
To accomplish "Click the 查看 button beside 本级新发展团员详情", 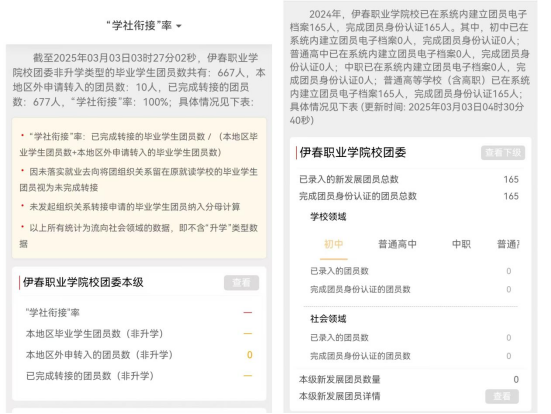I will [502, 396].
